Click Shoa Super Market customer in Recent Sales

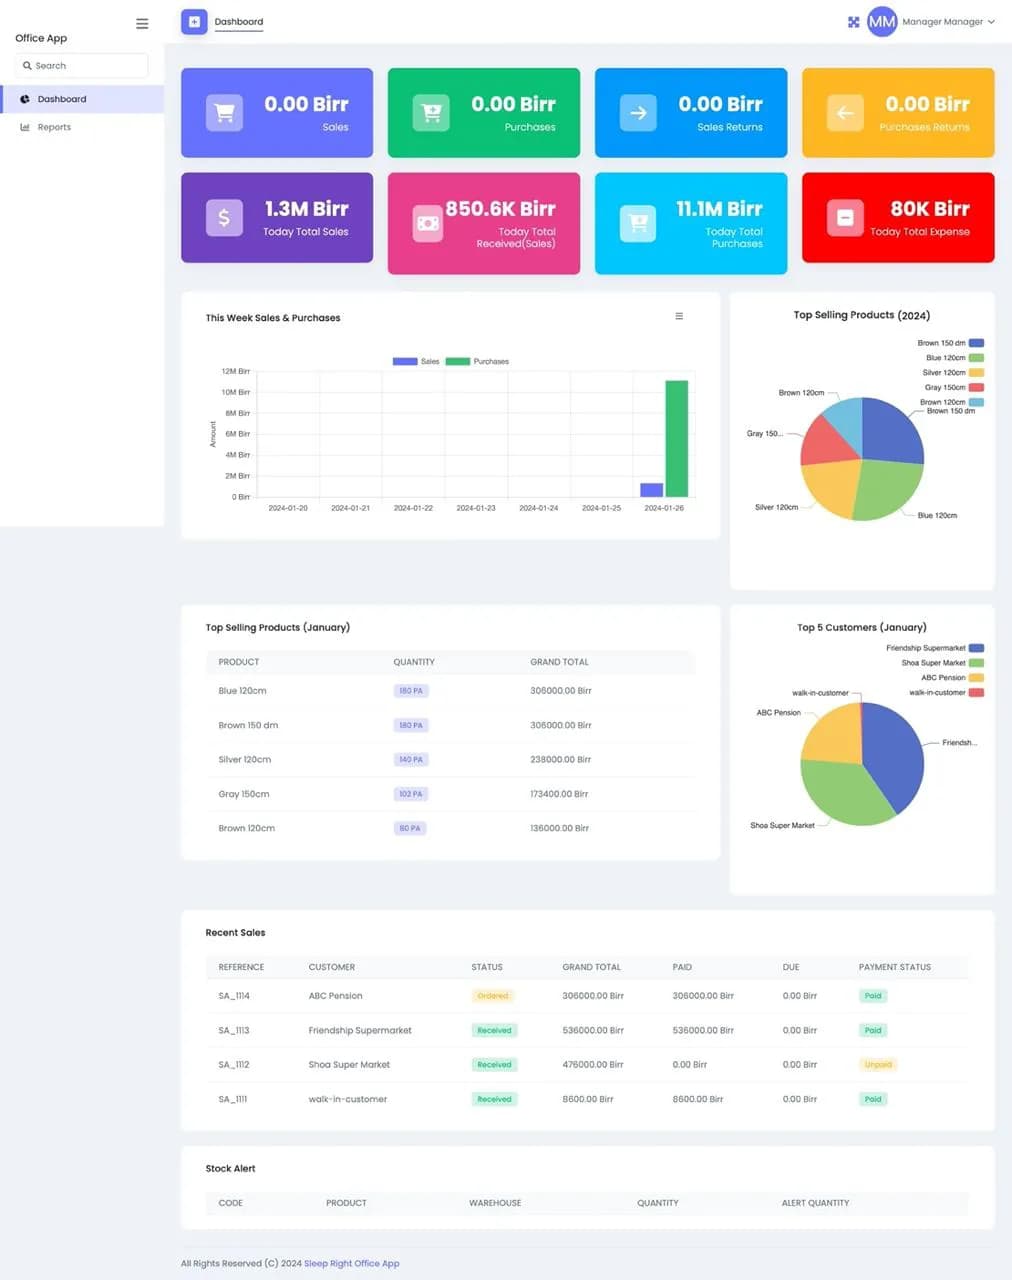pos(349,1065)
